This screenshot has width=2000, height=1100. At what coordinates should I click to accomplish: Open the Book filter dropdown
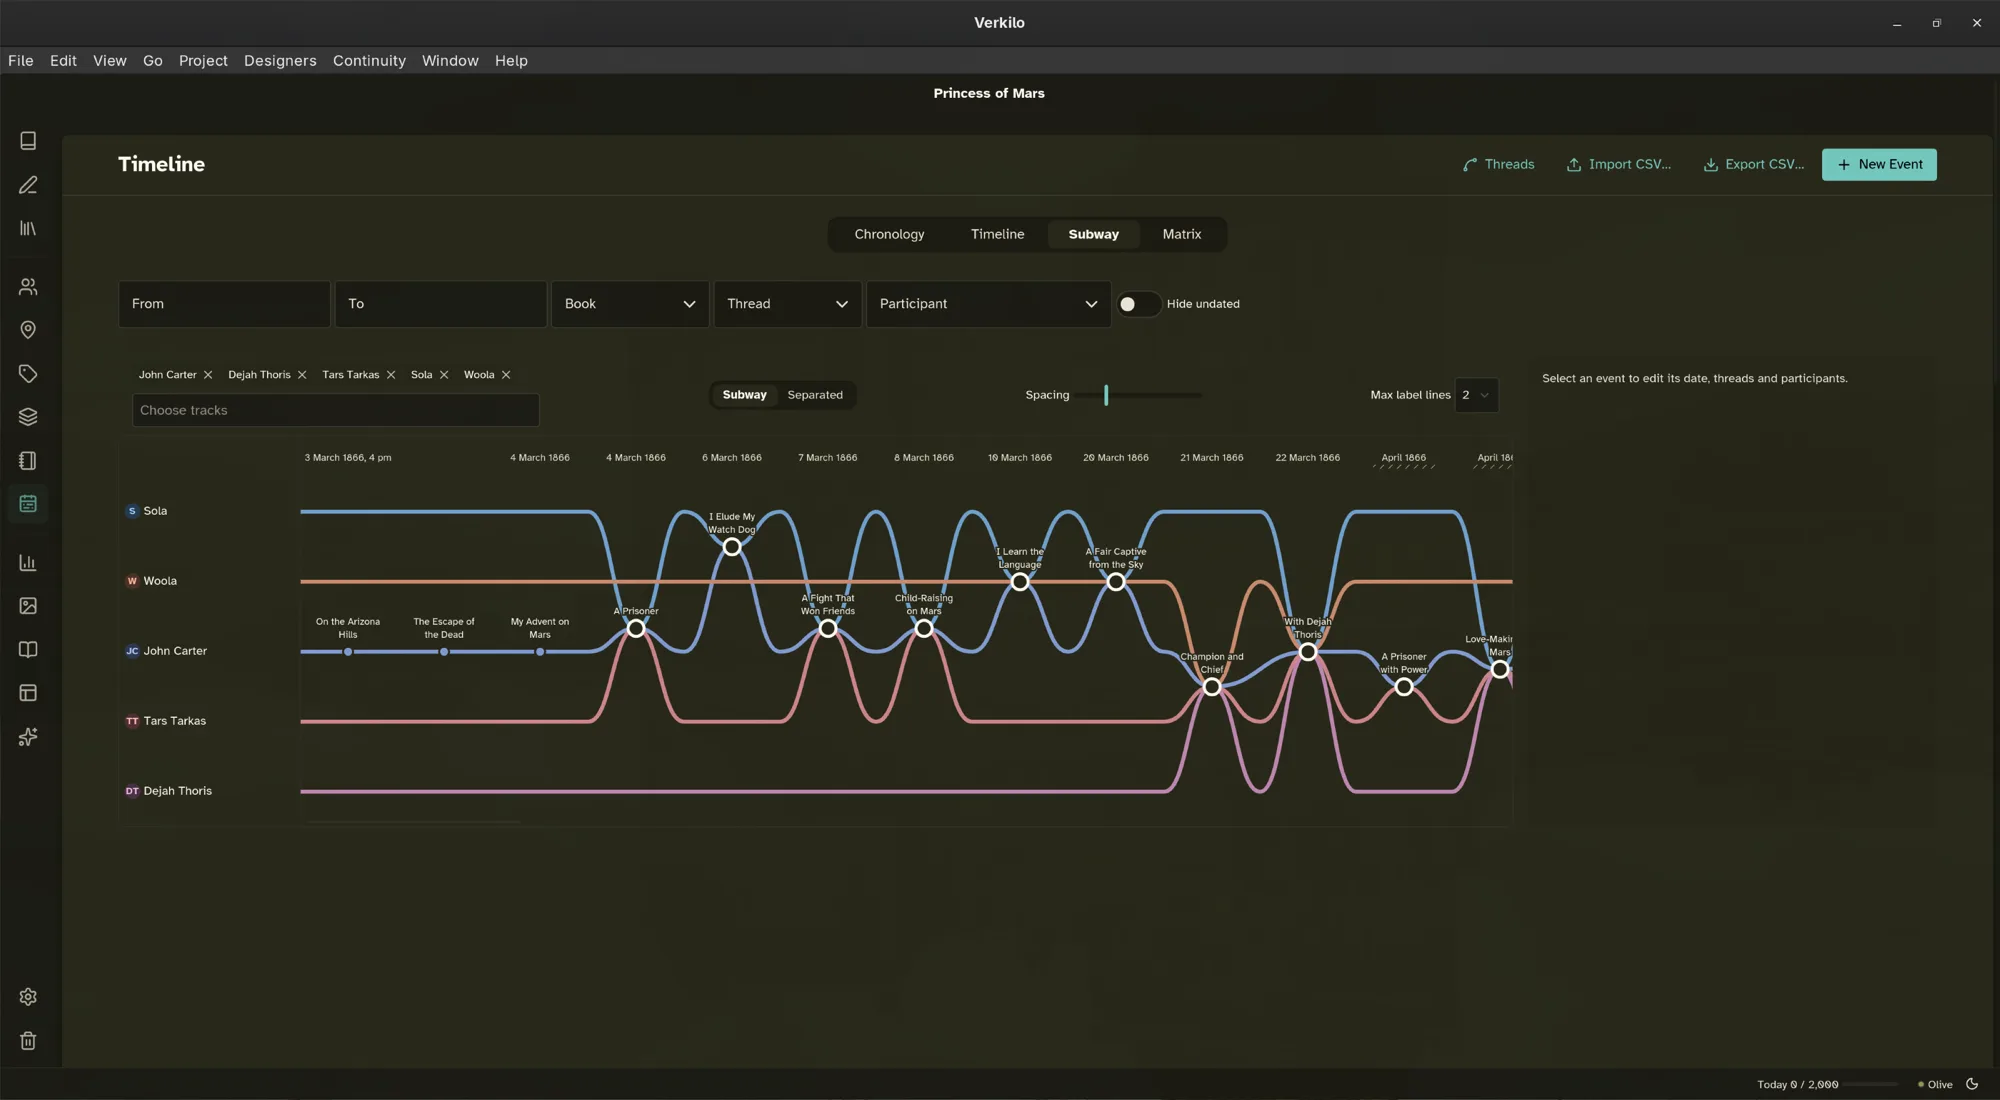[x=630, y=304]
